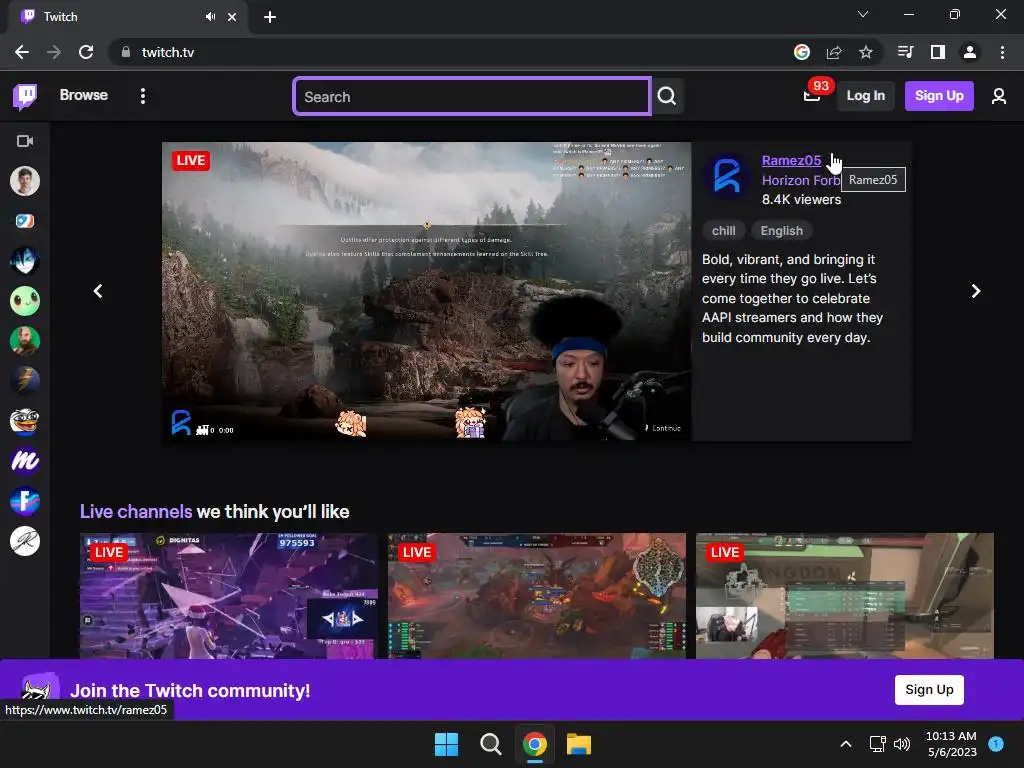Open the sidebar channel with Pepe frog avatar
1024x768 pixels.
pos(25,421)
